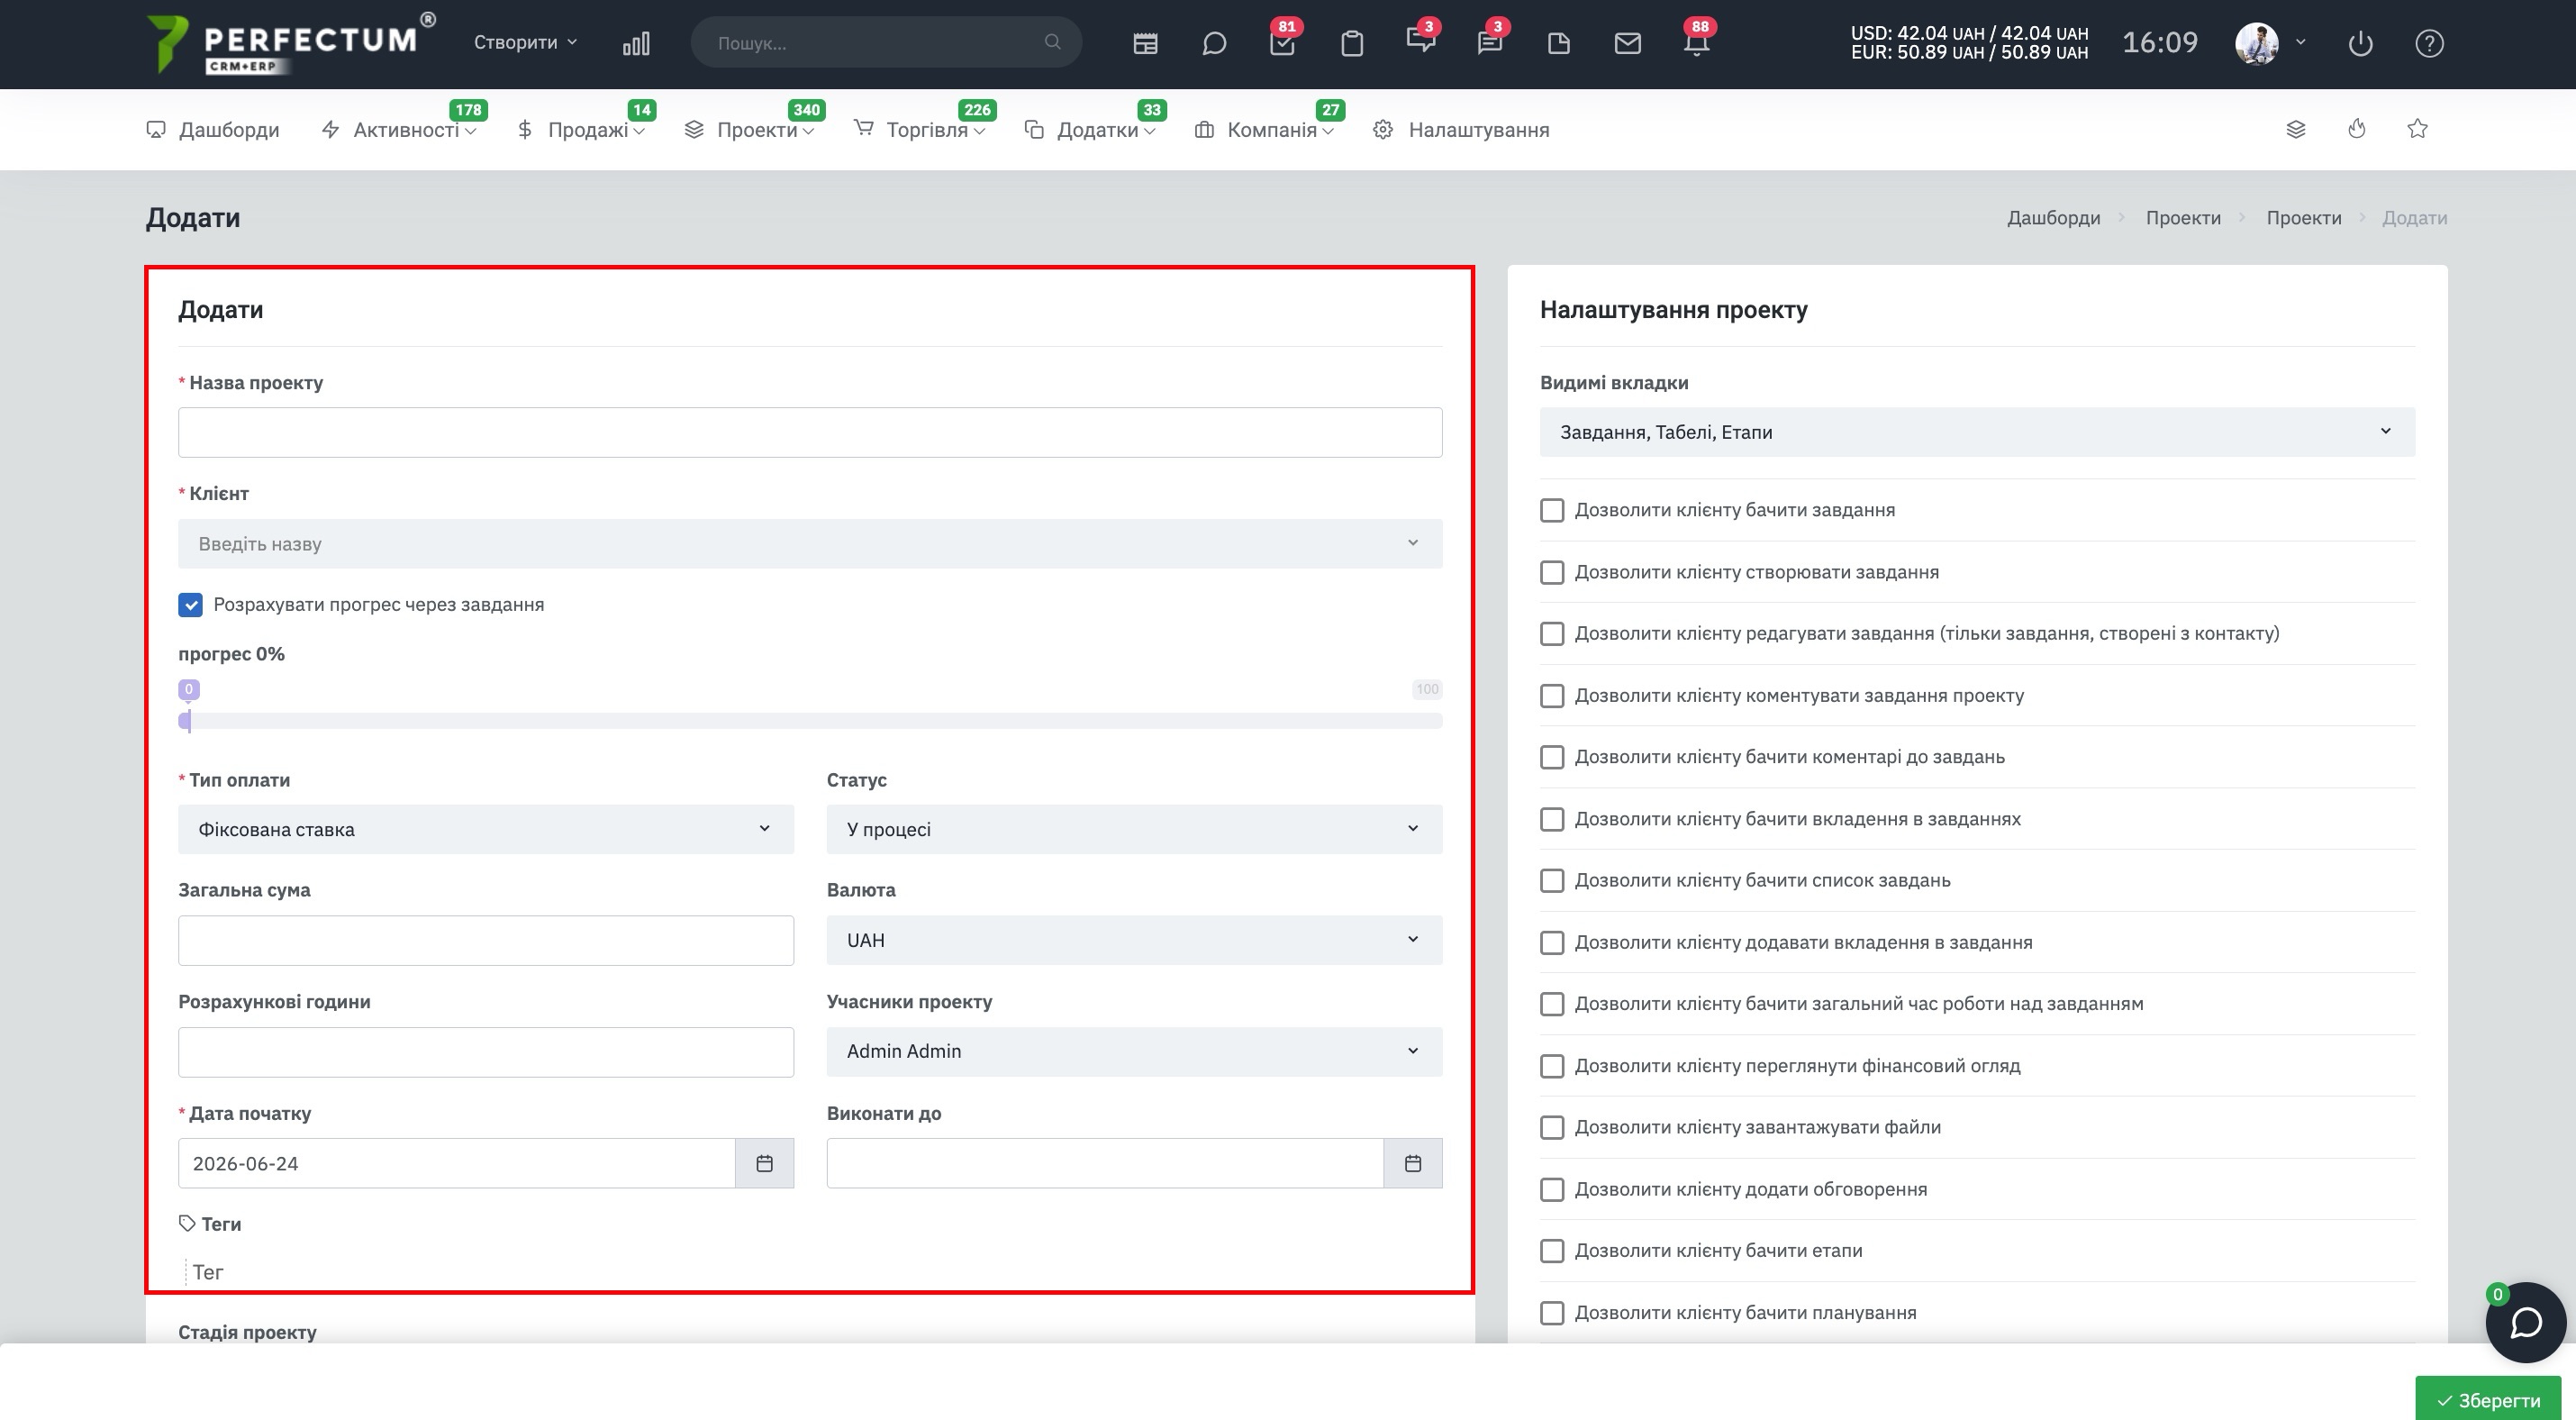2576x1420 pixels.
Task: Check Дозволити клієнту завантажувати файли
Action: coord(1552,1127)
